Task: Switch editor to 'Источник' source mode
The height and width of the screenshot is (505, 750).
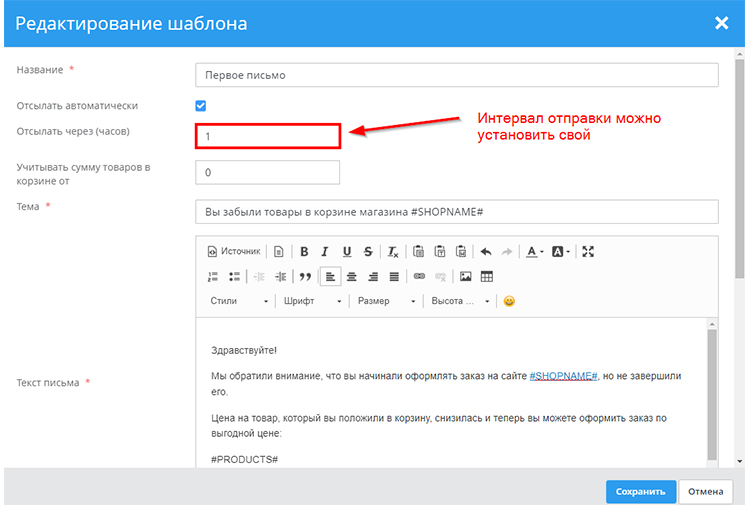Action: pyautogui.click(x=234, y=252)
